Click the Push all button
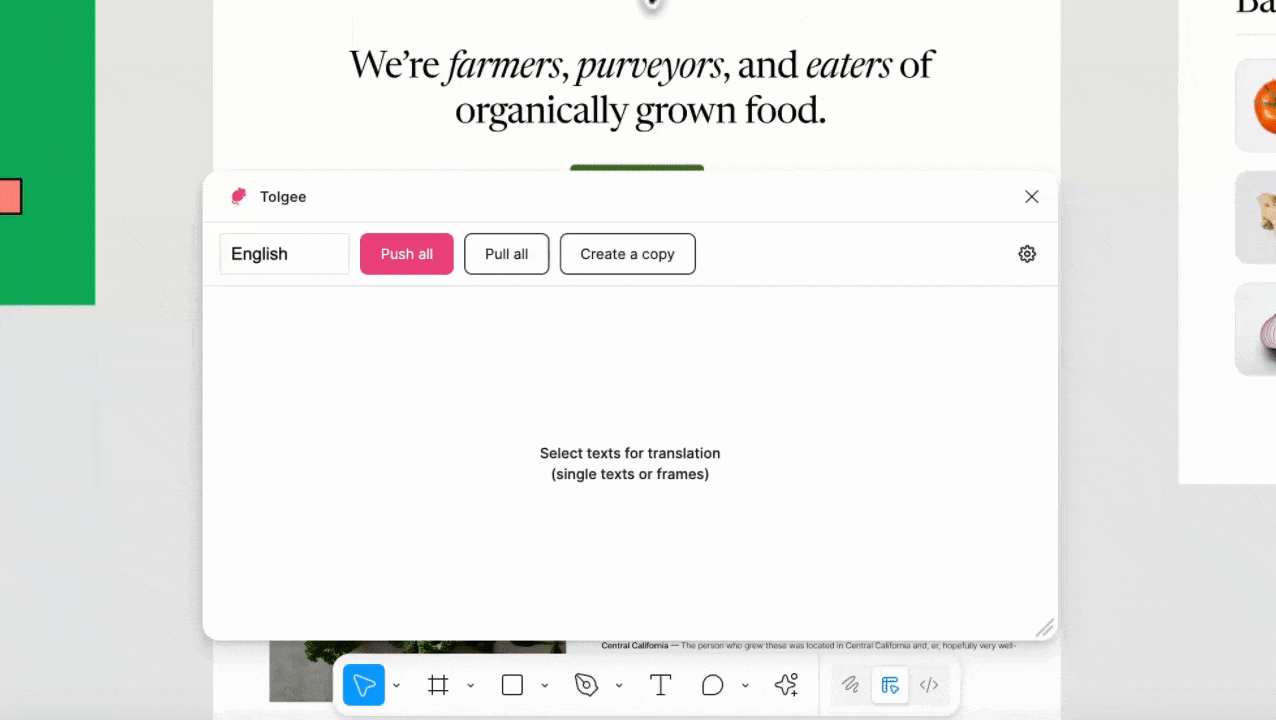This screenshot has width=1276, height=720. pyautogui.click(x=407, y=254)
